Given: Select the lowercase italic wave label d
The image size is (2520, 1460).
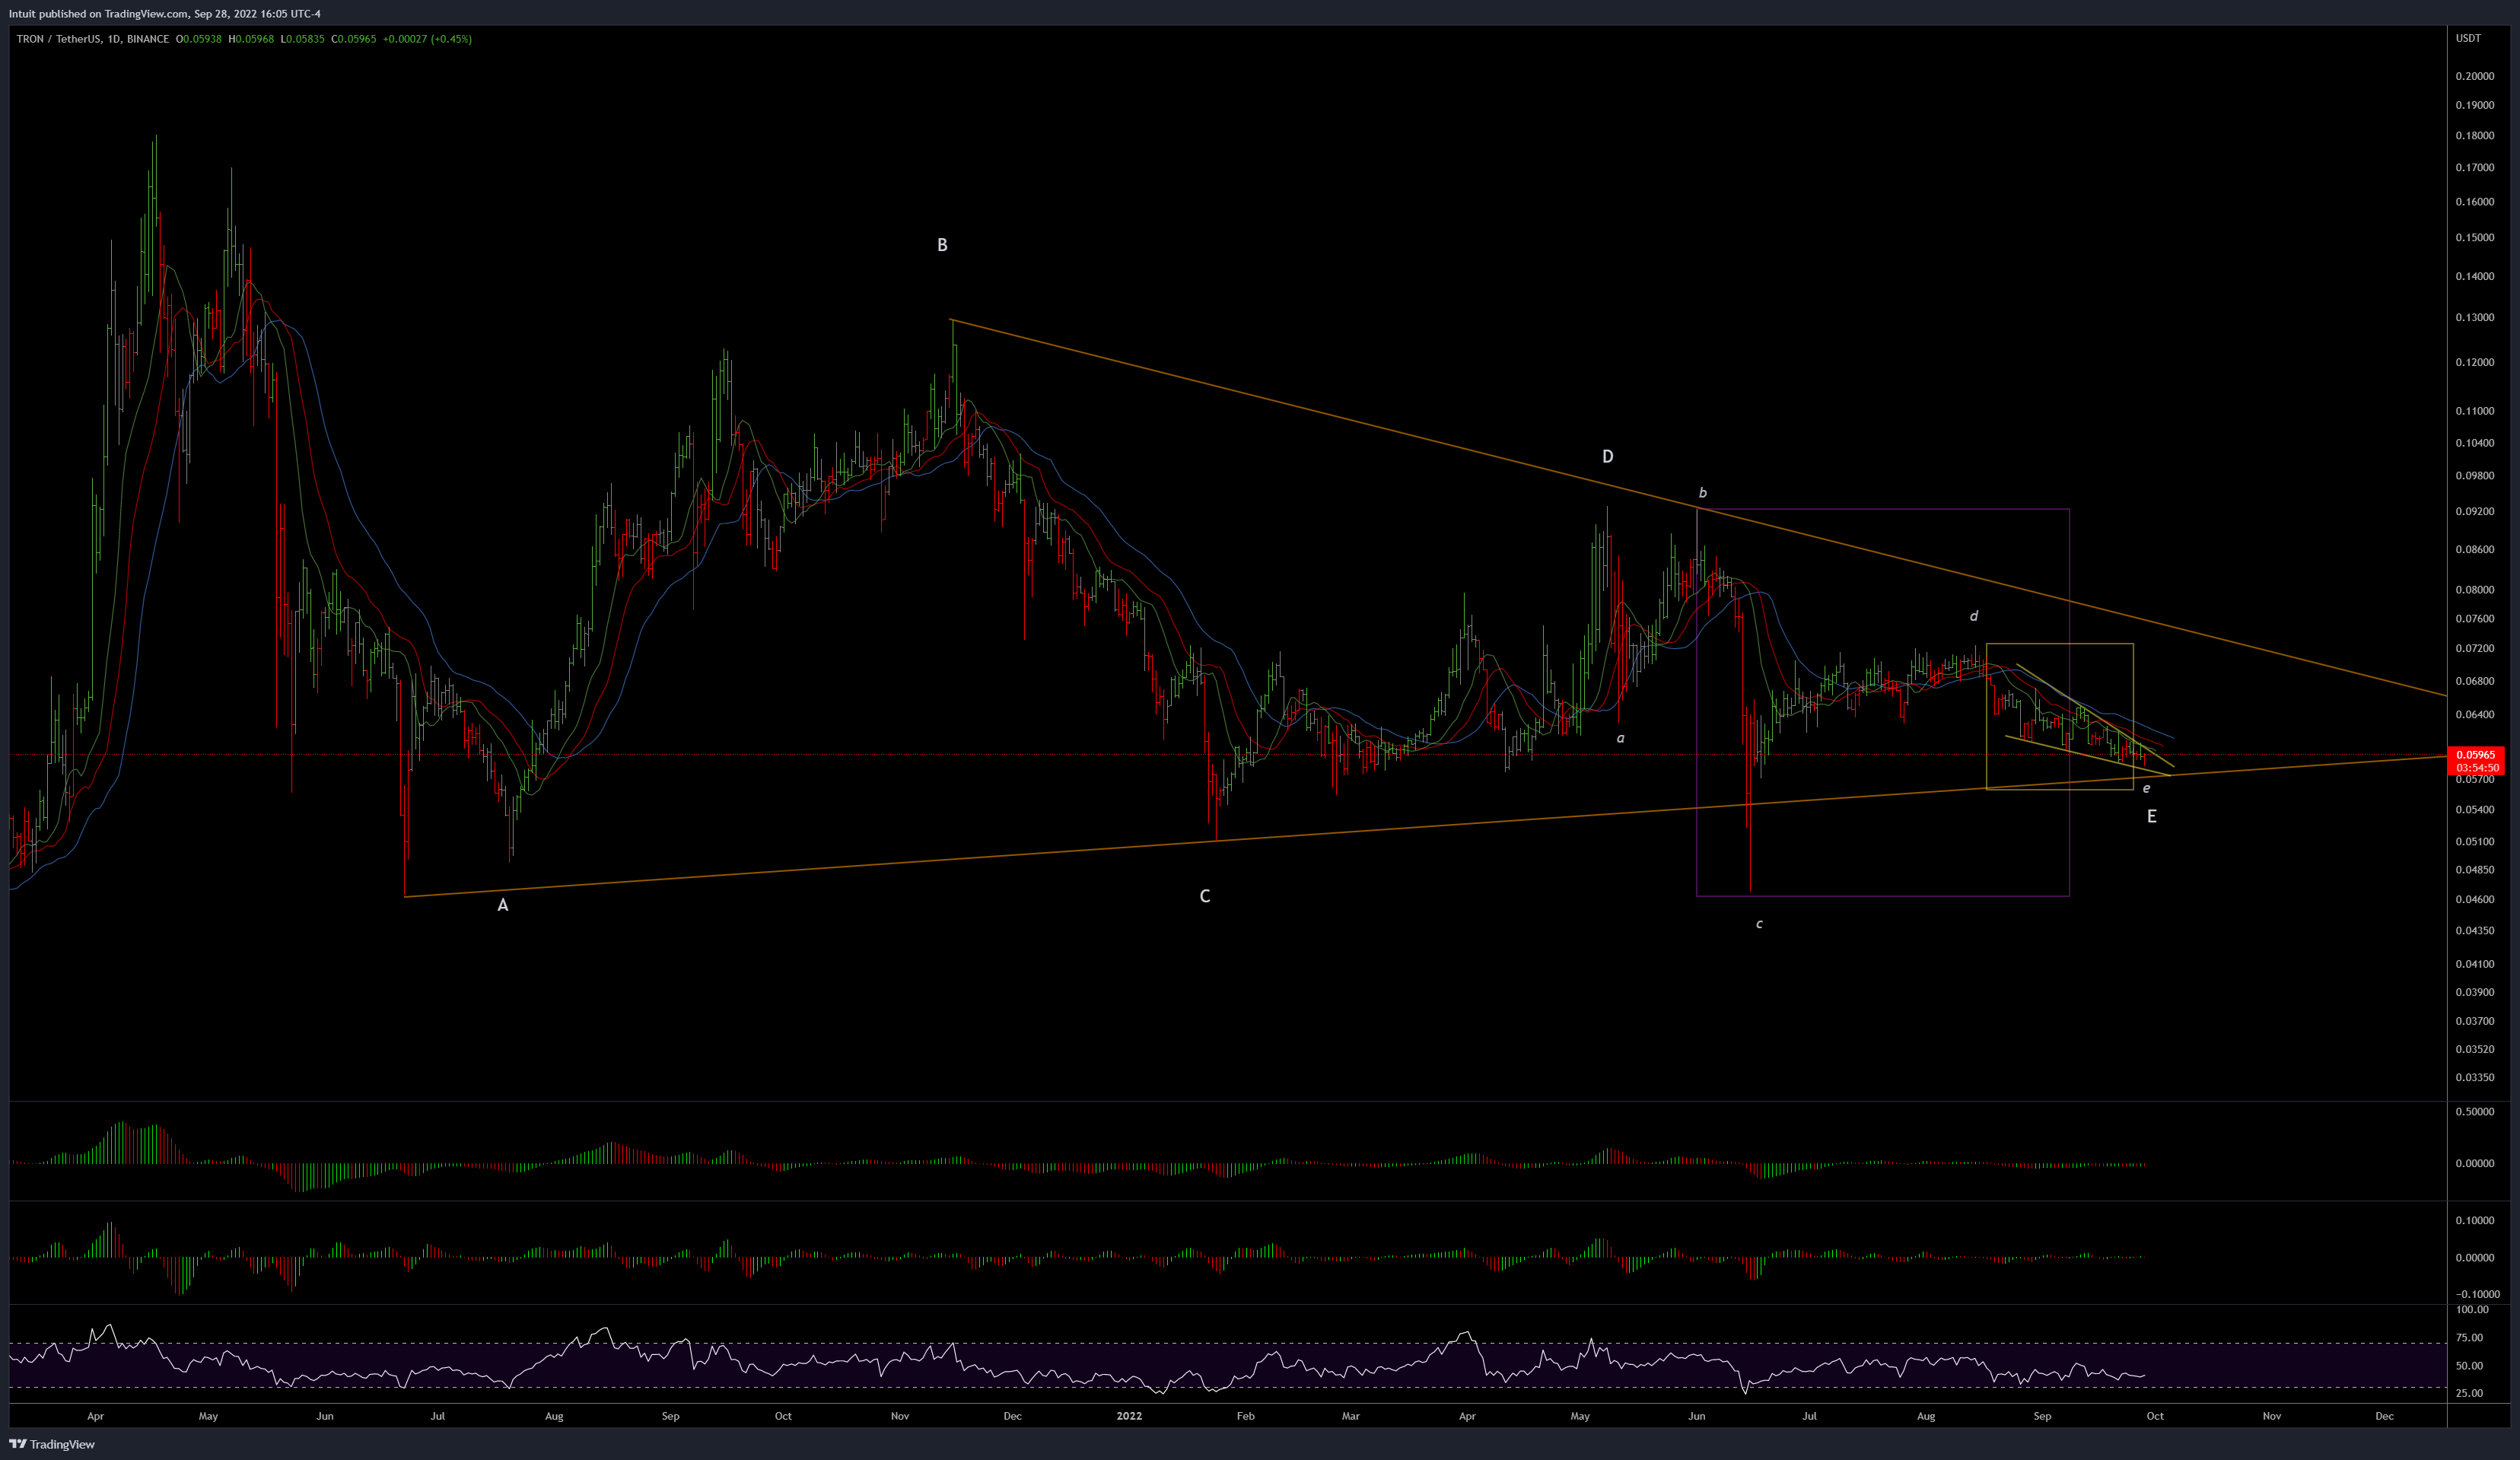Looking at the screenshot, I should (1974, 616).
